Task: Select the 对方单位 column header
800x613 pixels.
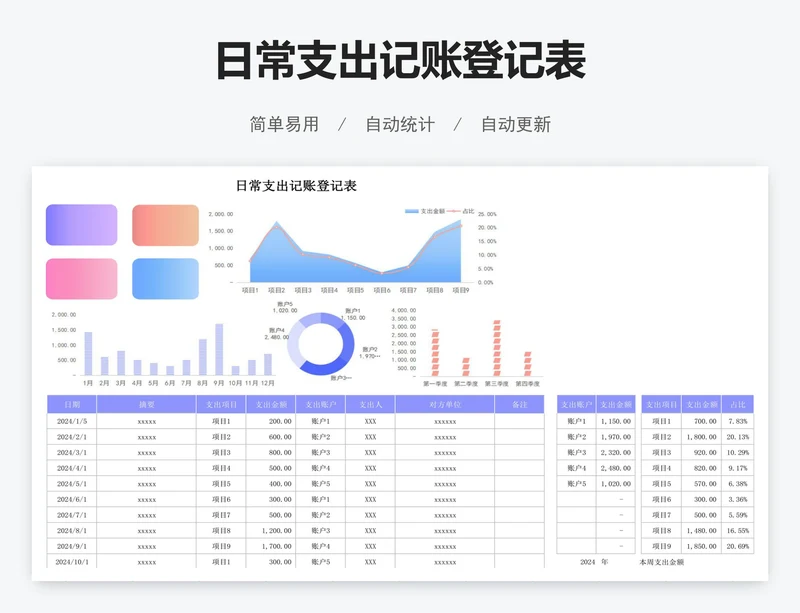Action: tap(445, 404)
